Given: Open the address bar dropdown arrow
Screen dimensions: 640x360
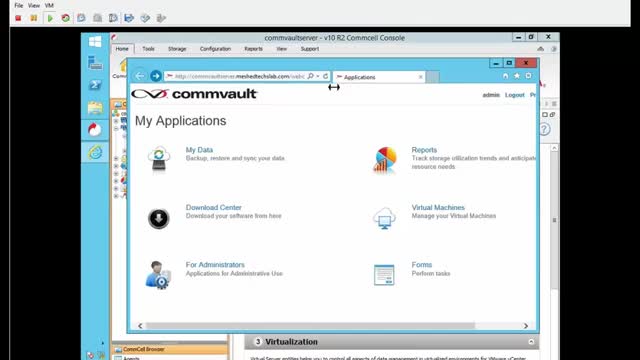Looking at the screenshot, I should pyautogui.click(x=318, y=76).
